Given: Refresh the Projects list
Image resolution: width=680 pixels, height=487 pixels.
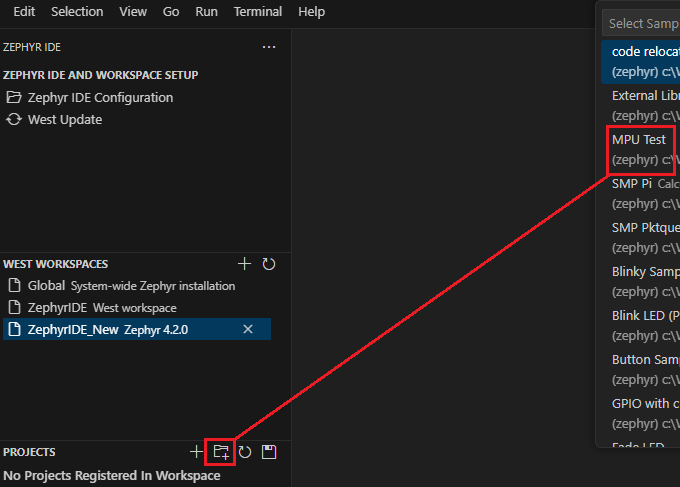Looking at the screenshot, I should pyautogui.click(x=245, y=452).
